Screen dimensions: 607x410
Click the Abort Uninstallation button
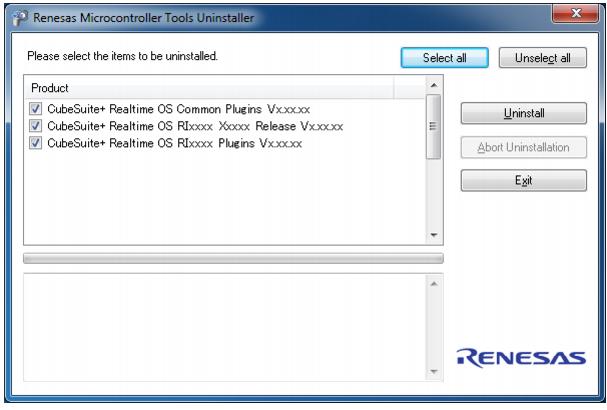(523, 147)
